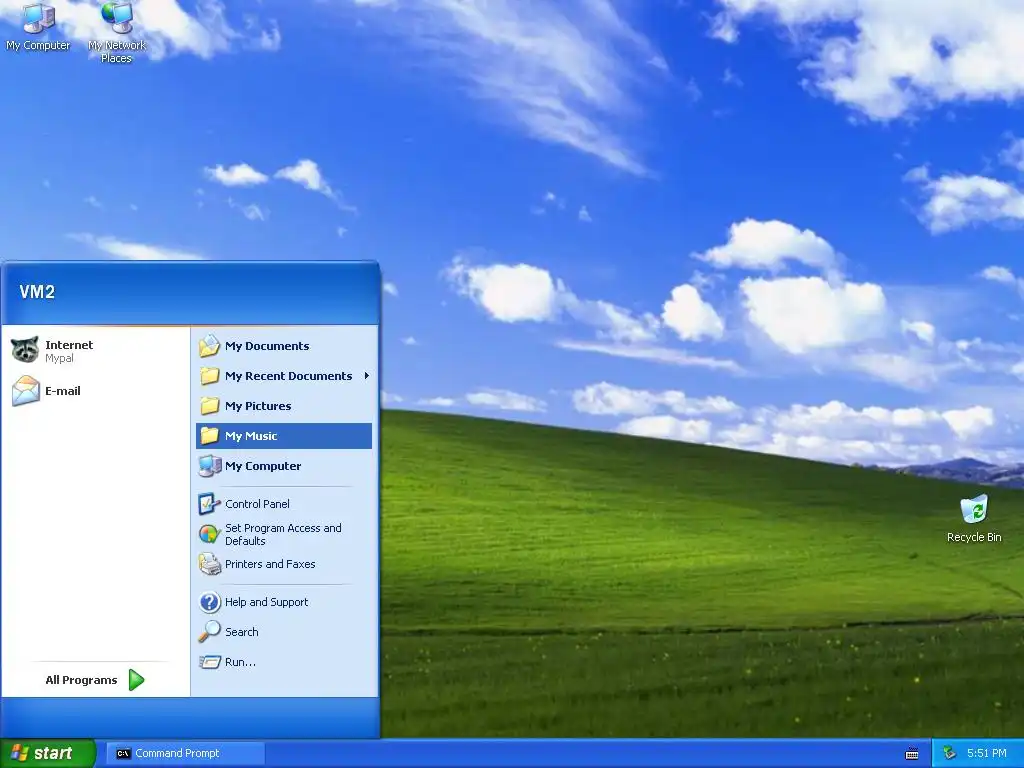Open the Run... dialog entry

click(x=284, y=662)
